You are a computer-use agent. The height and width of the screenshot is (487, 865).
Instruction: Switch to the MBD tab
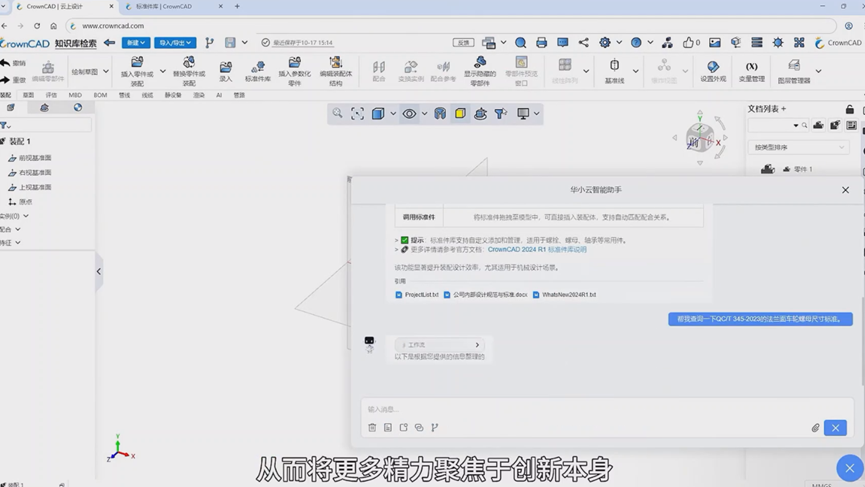[x=75, y=95]
